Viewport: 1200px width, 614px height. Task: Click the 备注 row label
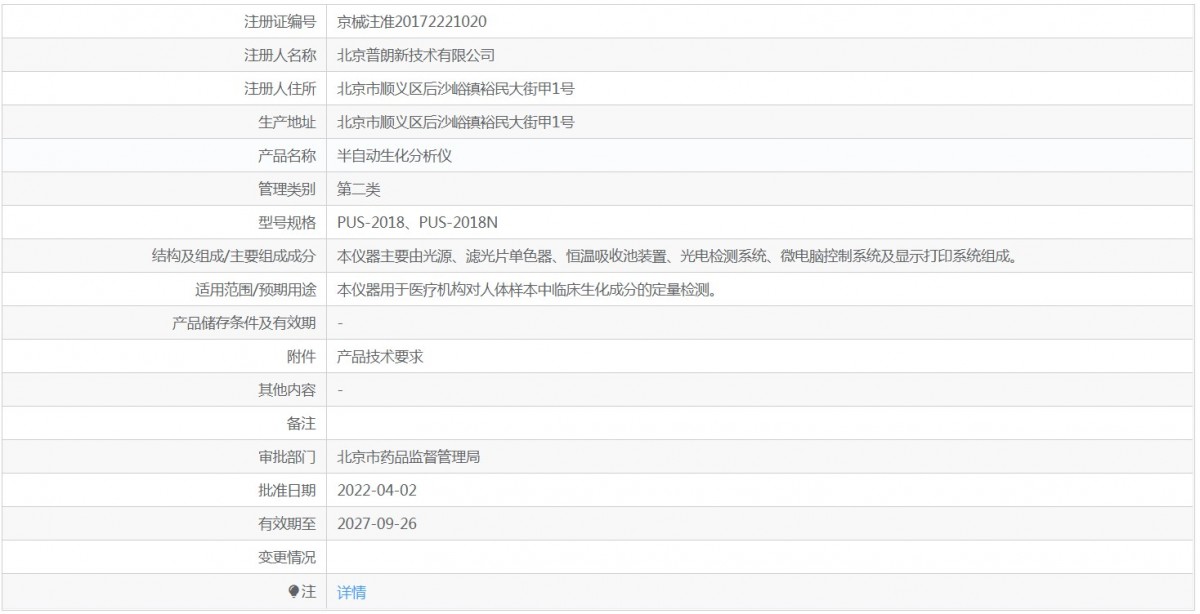click(301, 424)
